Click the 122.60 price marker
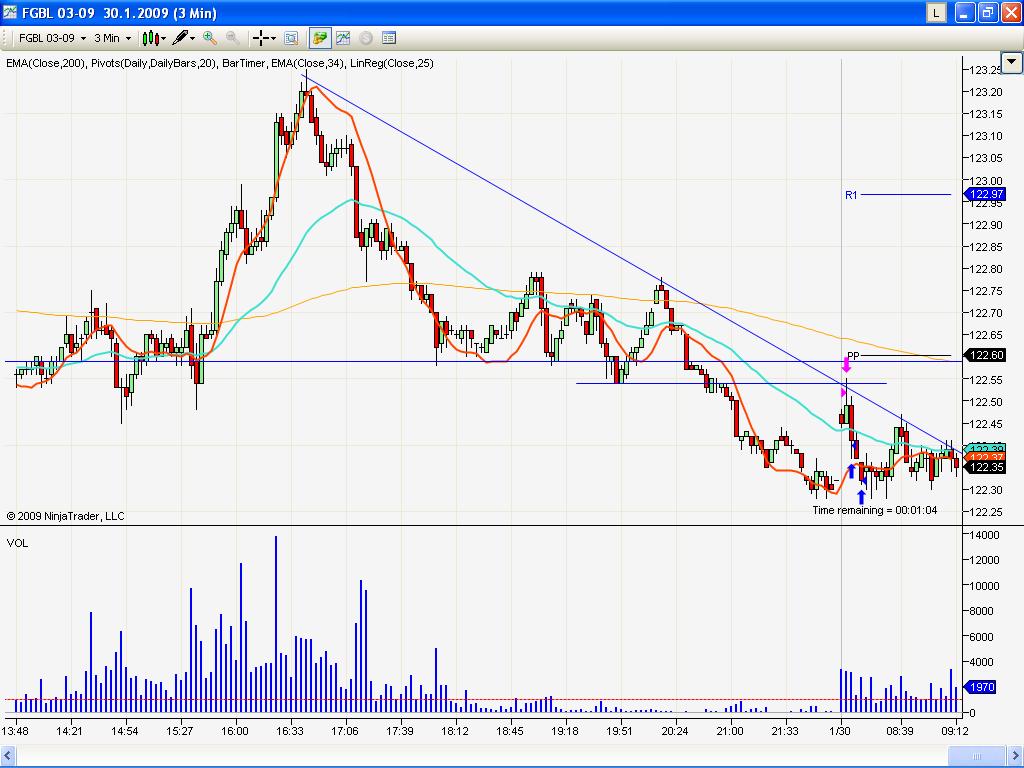 (x=985, y=355)
